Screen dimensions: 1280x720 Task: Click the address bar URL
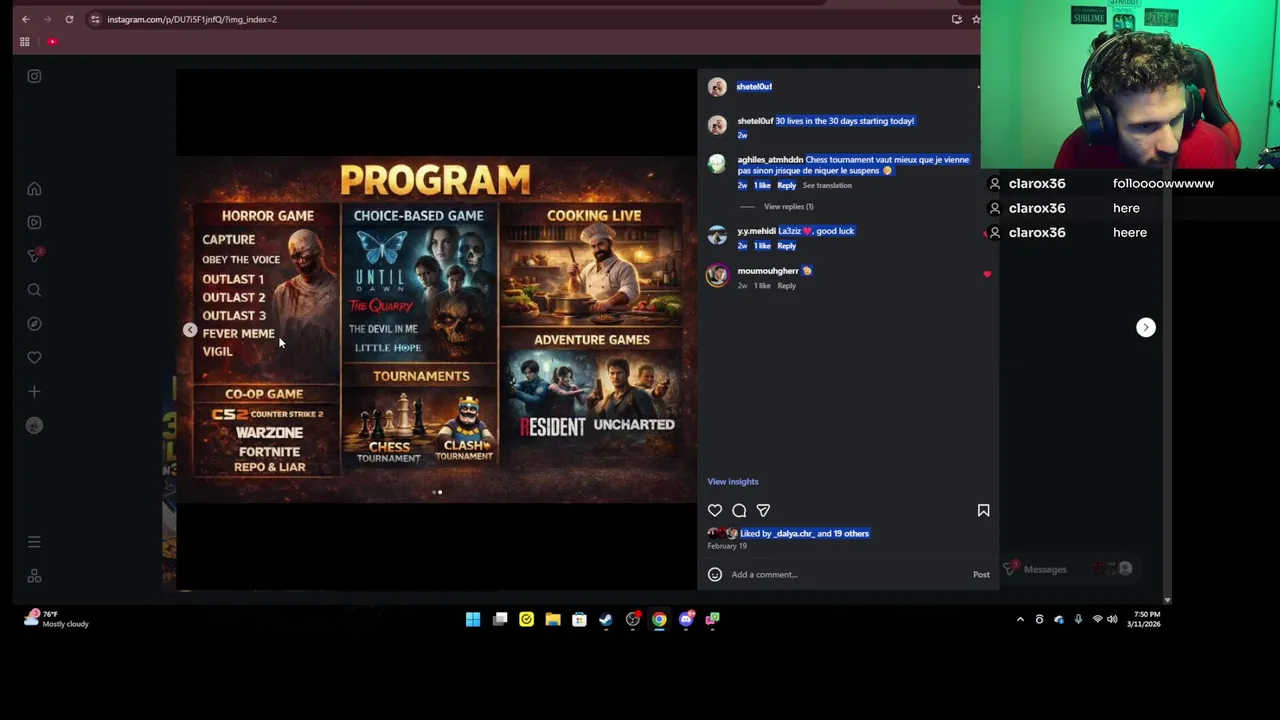192,19
